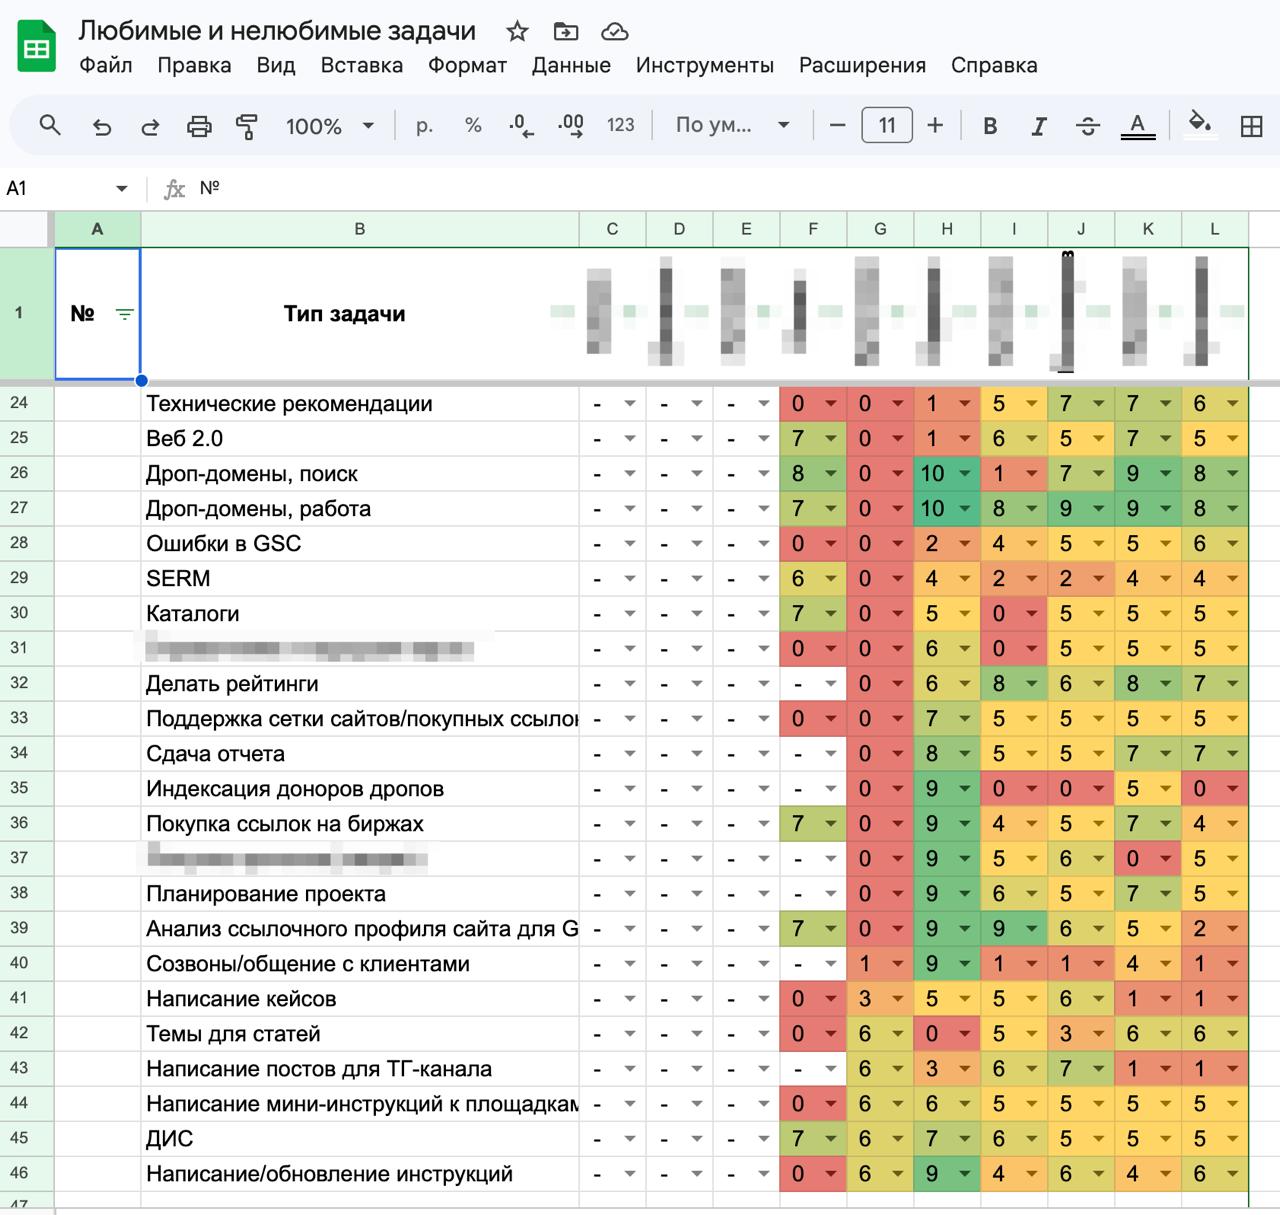The image size is (1280, 1215).
Task: Star the document with the star icon
Action: (x=517, y=32)
